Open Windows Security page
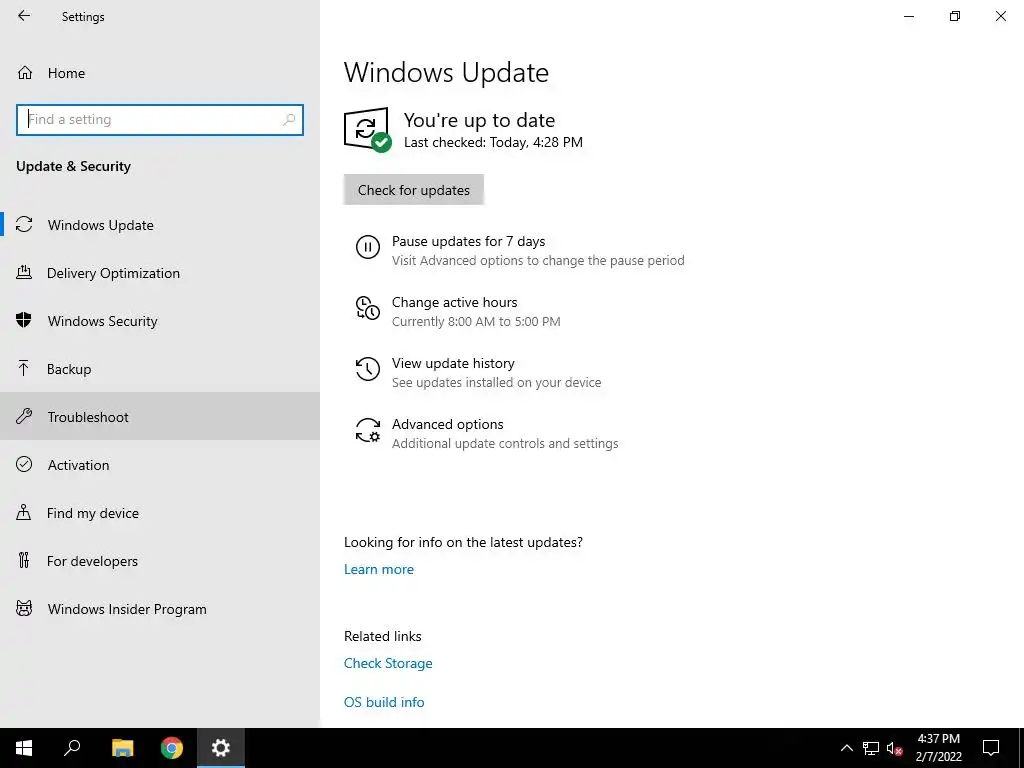 coord(160,321)
